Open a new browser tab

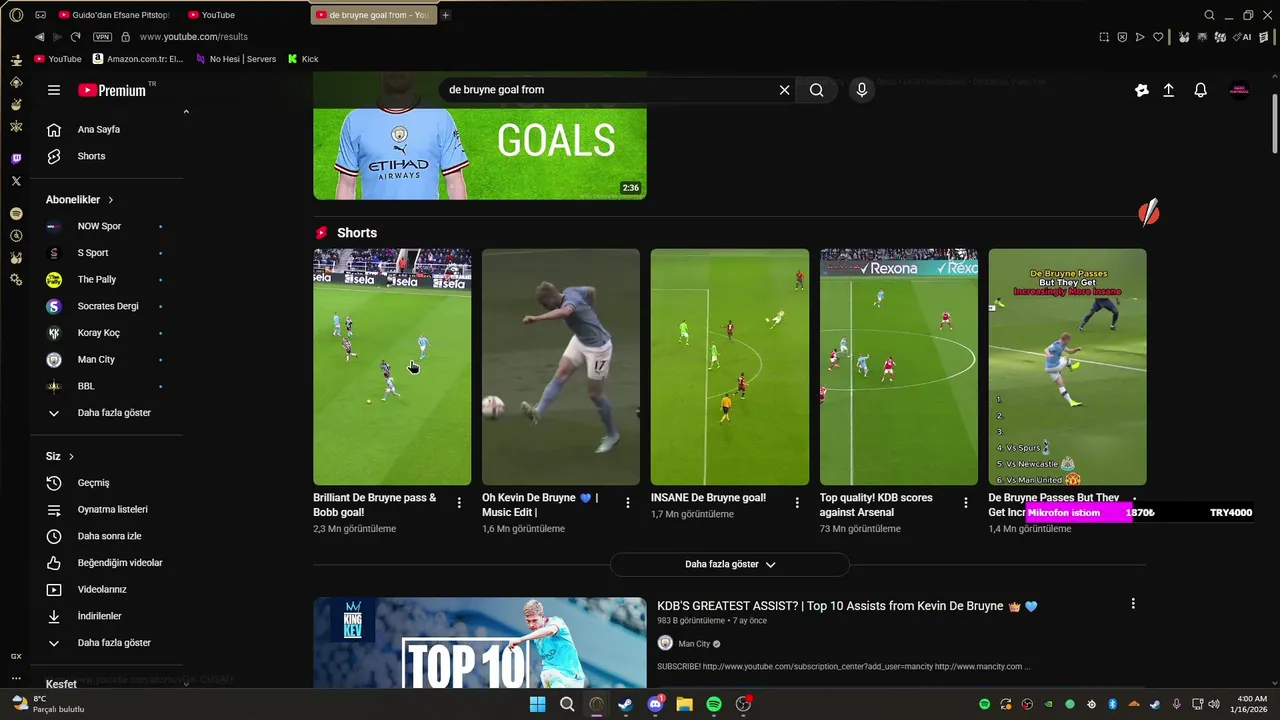coord(445,15)
